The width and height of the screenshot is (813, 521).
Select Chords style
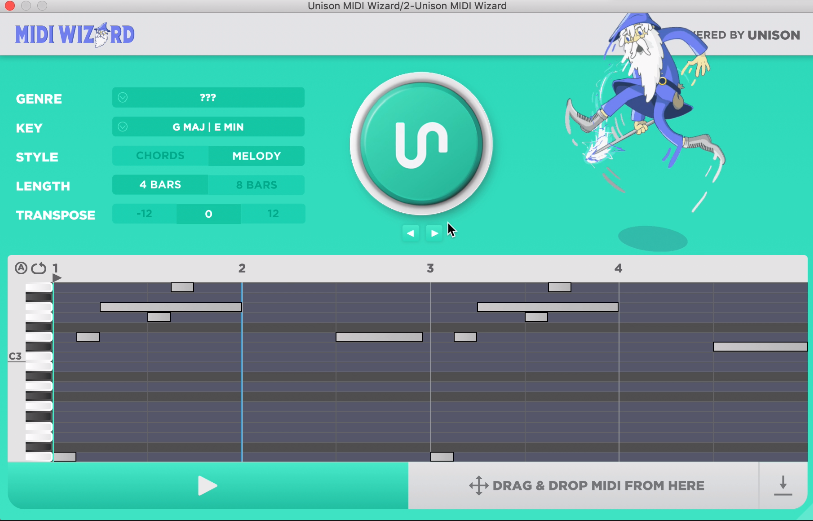(x=160, y=156)
